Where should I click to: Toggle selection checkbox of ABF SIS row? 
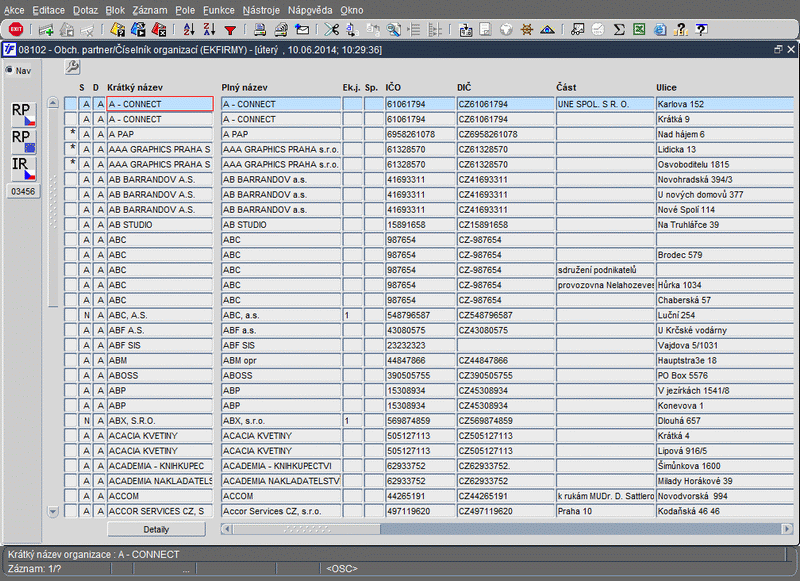click(71, 345)
